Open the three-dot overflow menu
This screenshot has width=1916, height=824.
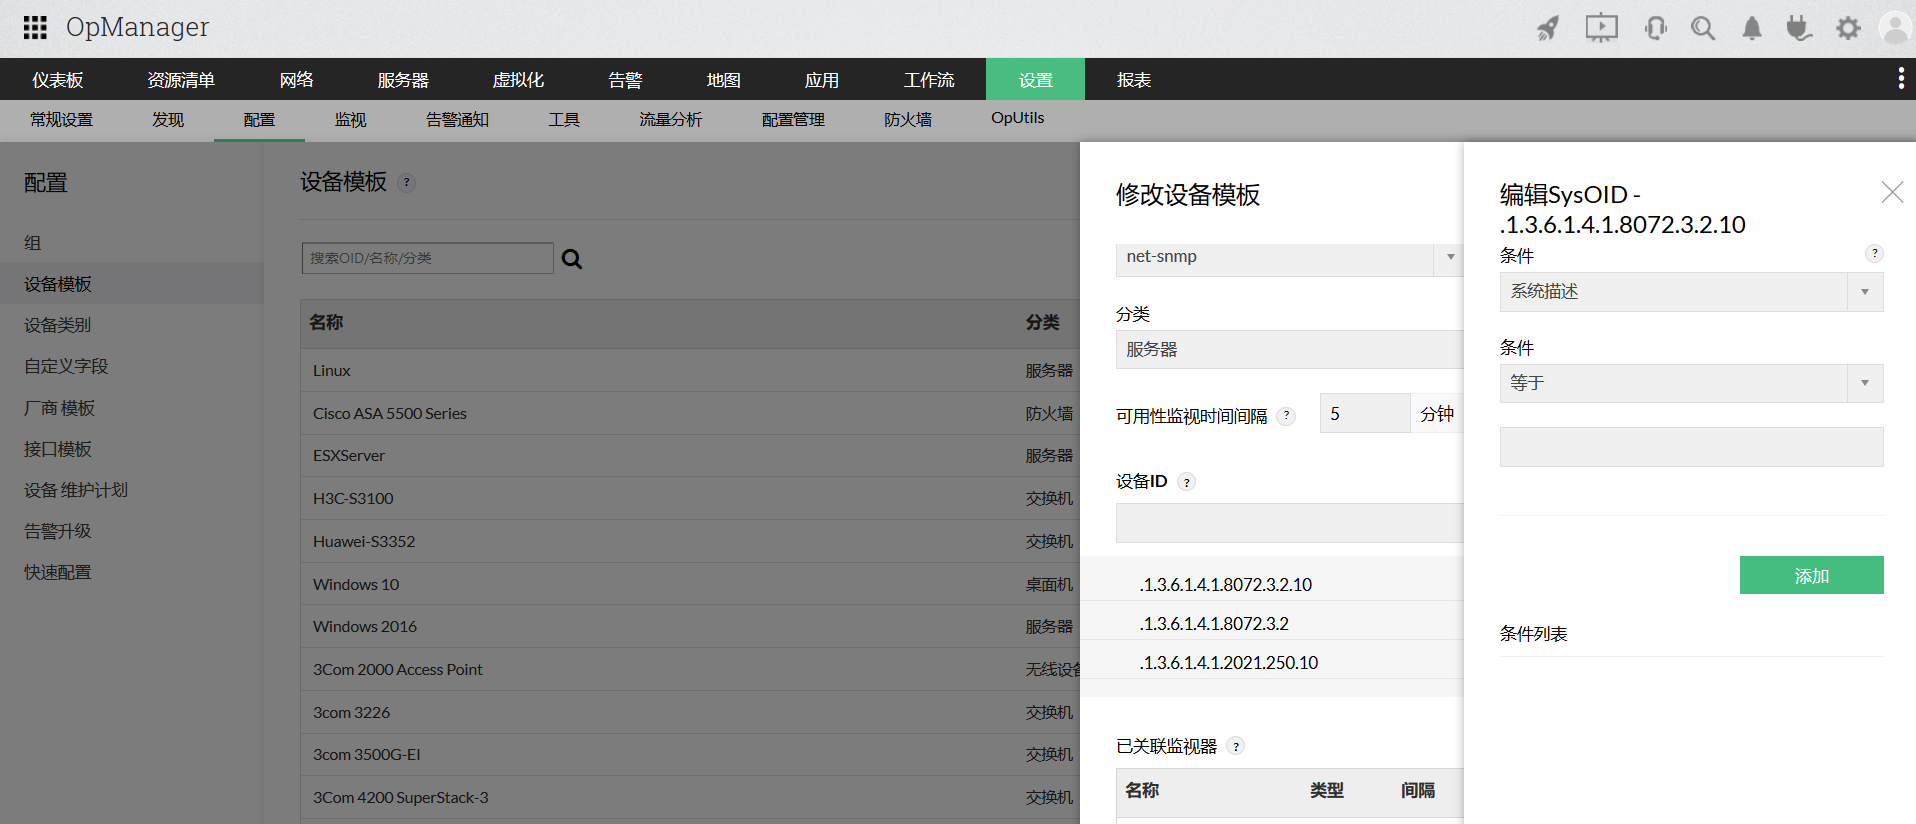1901,79
